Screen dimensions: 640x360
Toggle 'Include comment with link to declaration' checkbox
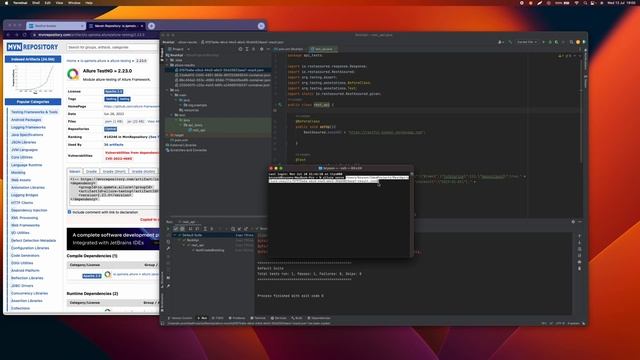point(69,212)
